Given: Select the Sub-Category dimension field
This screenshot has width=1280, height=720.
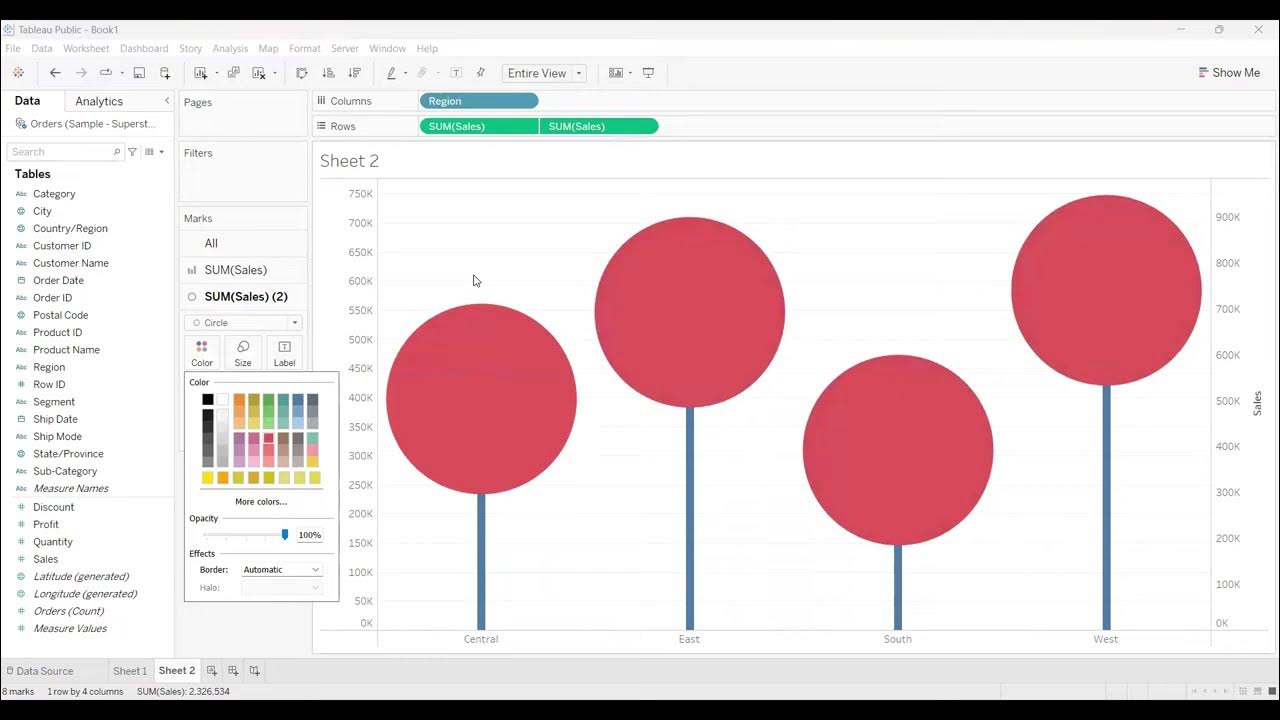Looking at the screenshot, I should point(65,471).
